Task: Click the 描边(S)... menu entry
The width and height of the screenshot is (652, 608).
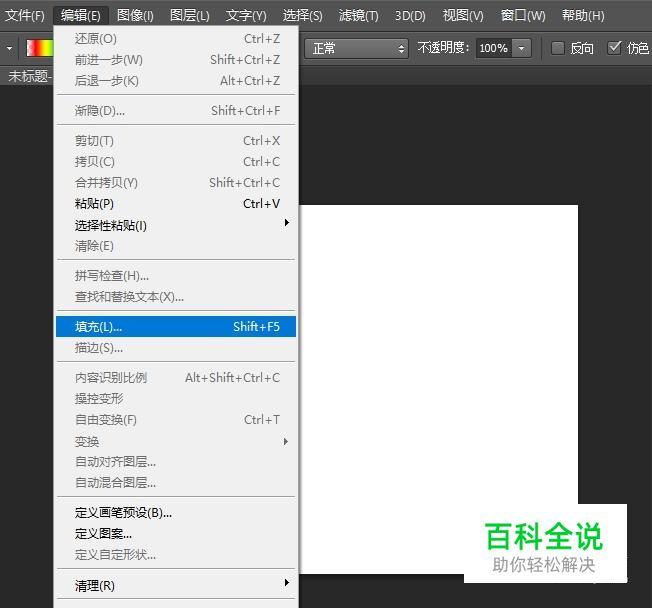Action: coord(176,348)
